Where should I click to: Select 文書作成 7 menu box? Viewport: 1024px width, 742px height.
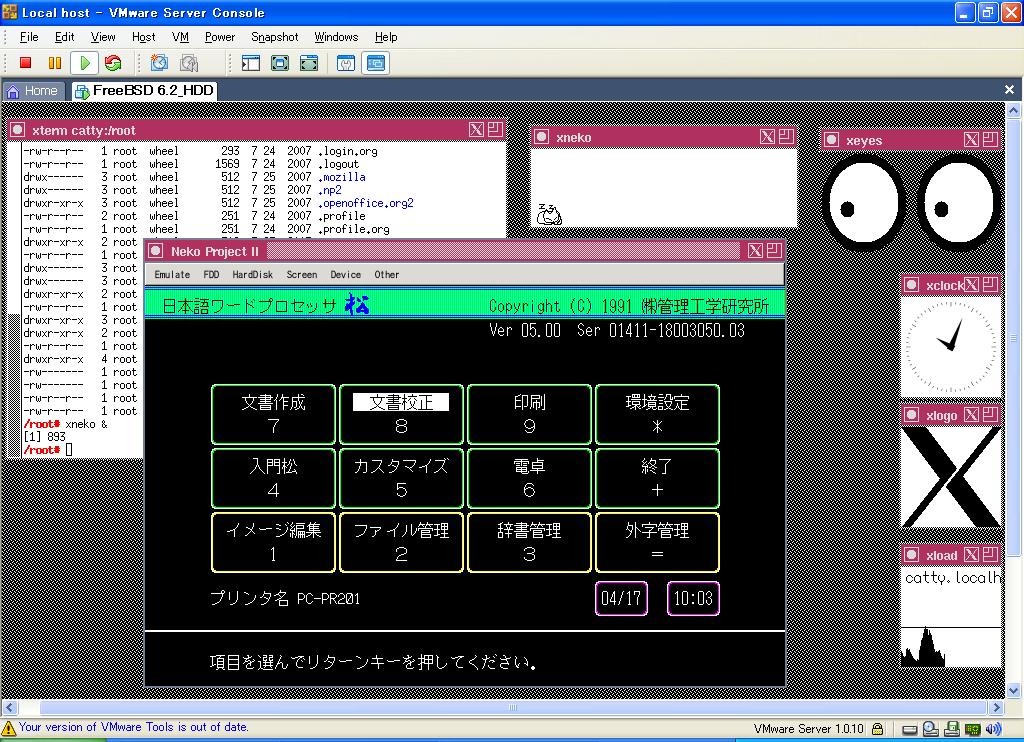(274, 414)
